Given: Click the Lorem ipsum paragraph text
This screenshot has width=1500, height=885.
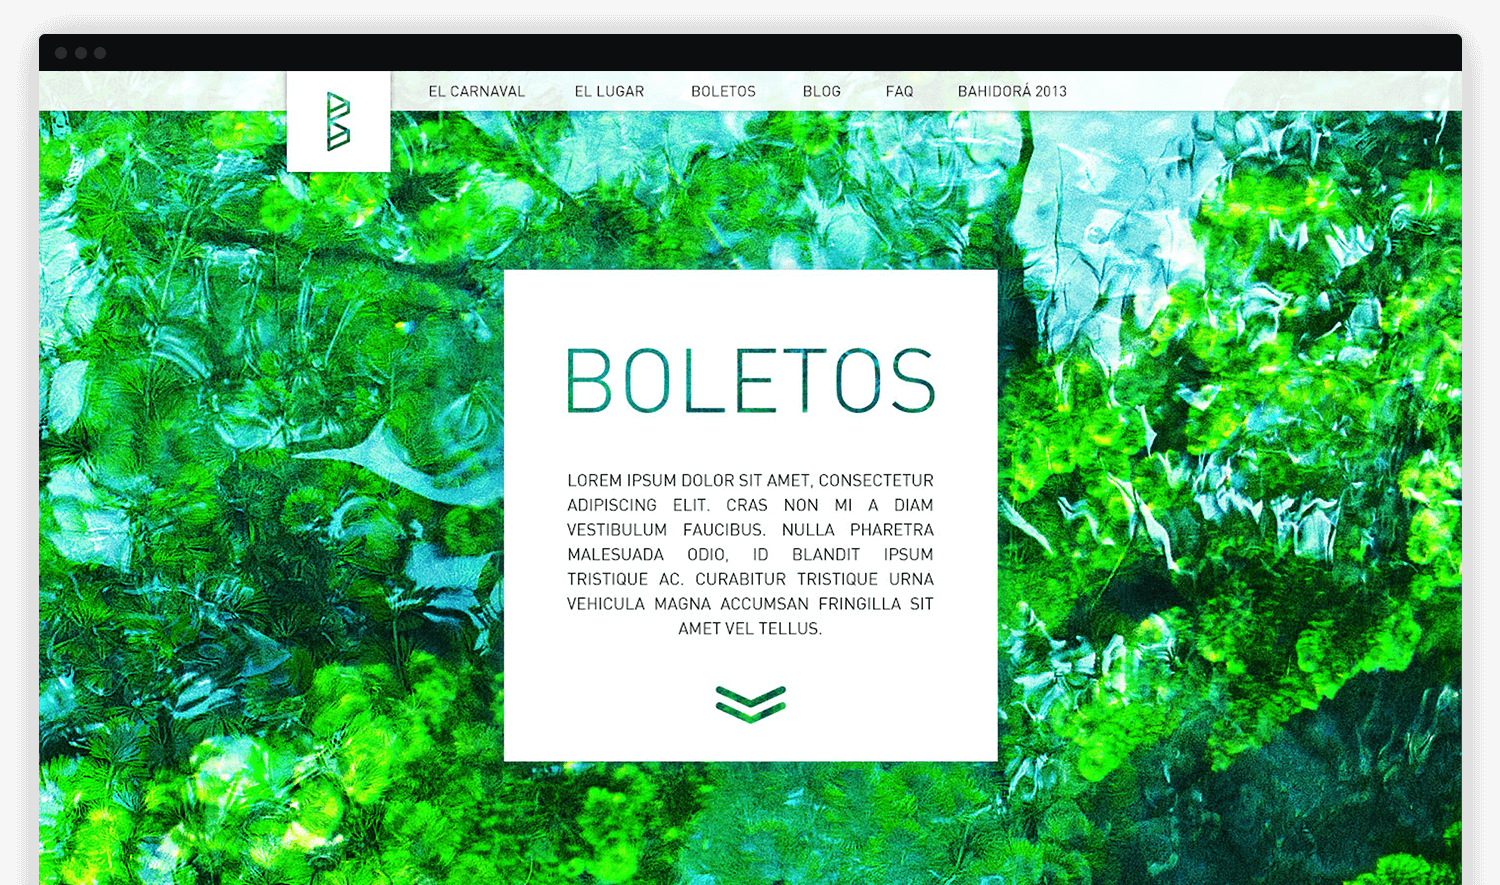Looking at the screenshot, I should pyautogui.click(x=750, y=554).
